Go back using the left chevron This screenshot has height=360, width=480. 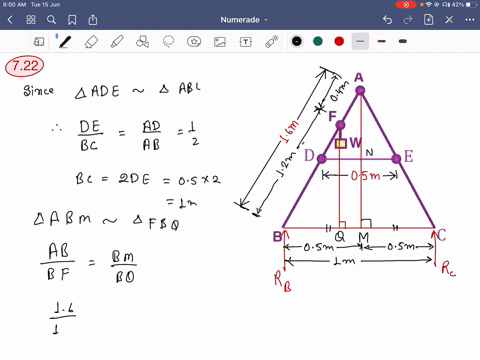coord(10,20)
